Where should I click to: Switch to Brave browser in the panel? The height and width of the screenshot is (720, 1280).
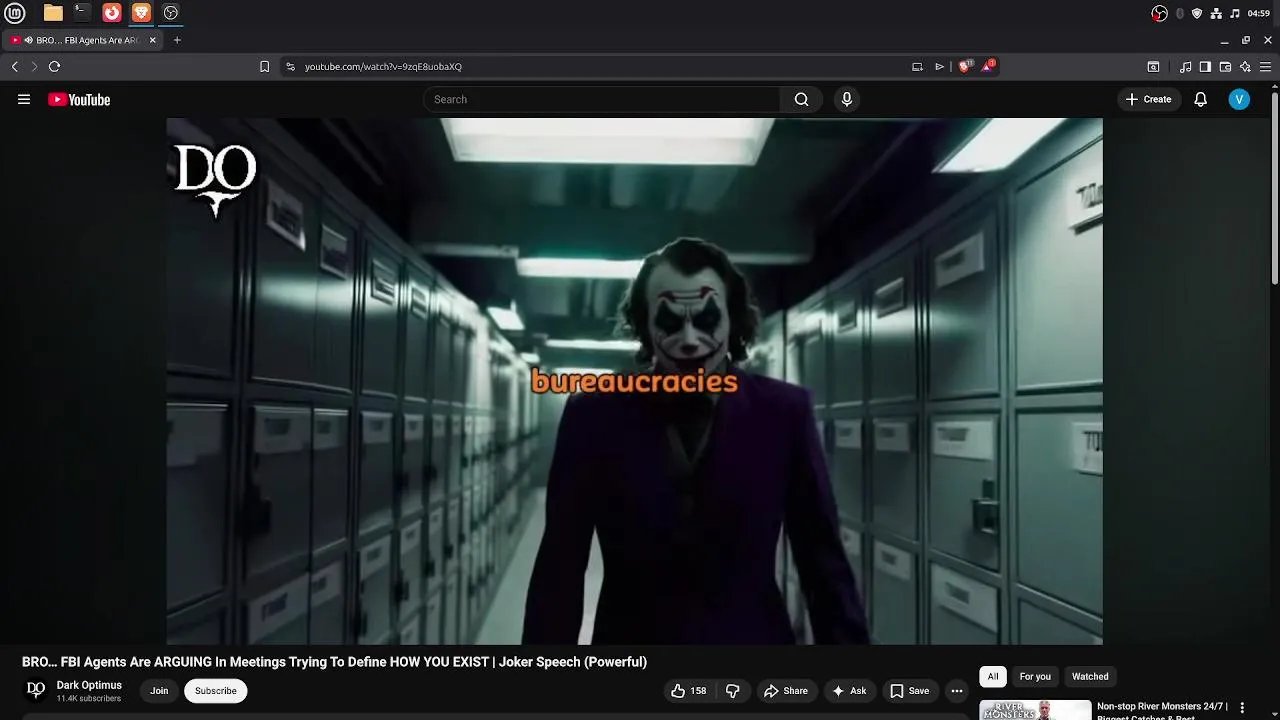coord(141,13)
